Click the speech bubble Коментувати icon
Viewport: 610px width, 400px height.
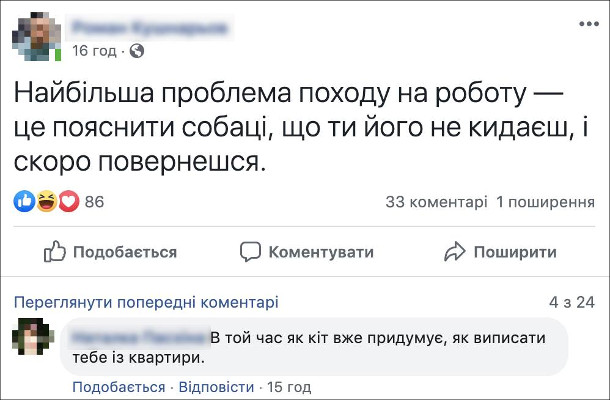click(x=251, y=253)
